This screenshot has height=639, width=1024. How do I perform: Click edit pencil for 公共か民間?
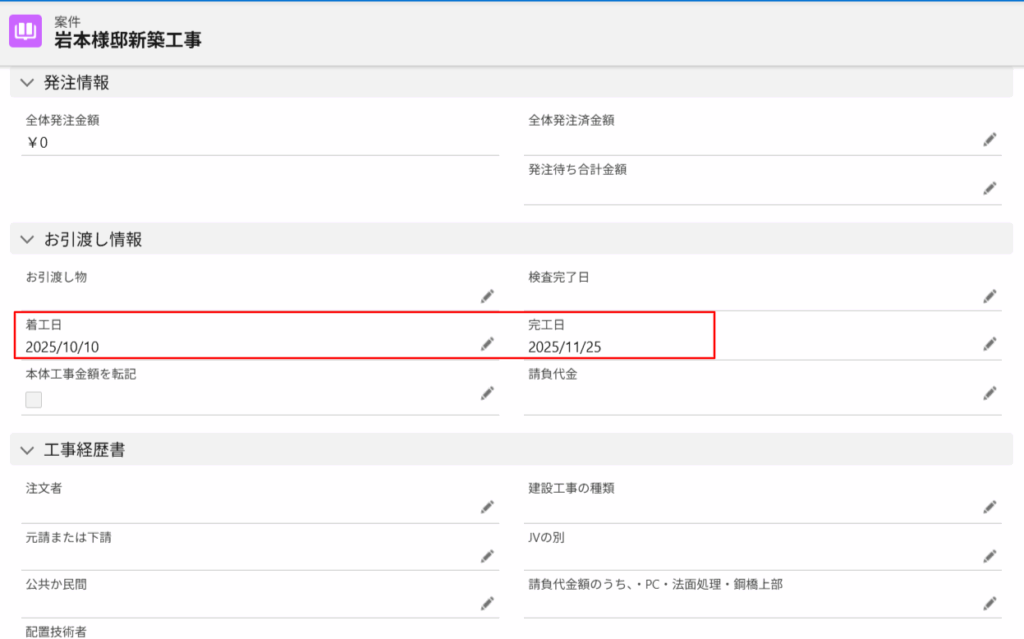(487, 603)
